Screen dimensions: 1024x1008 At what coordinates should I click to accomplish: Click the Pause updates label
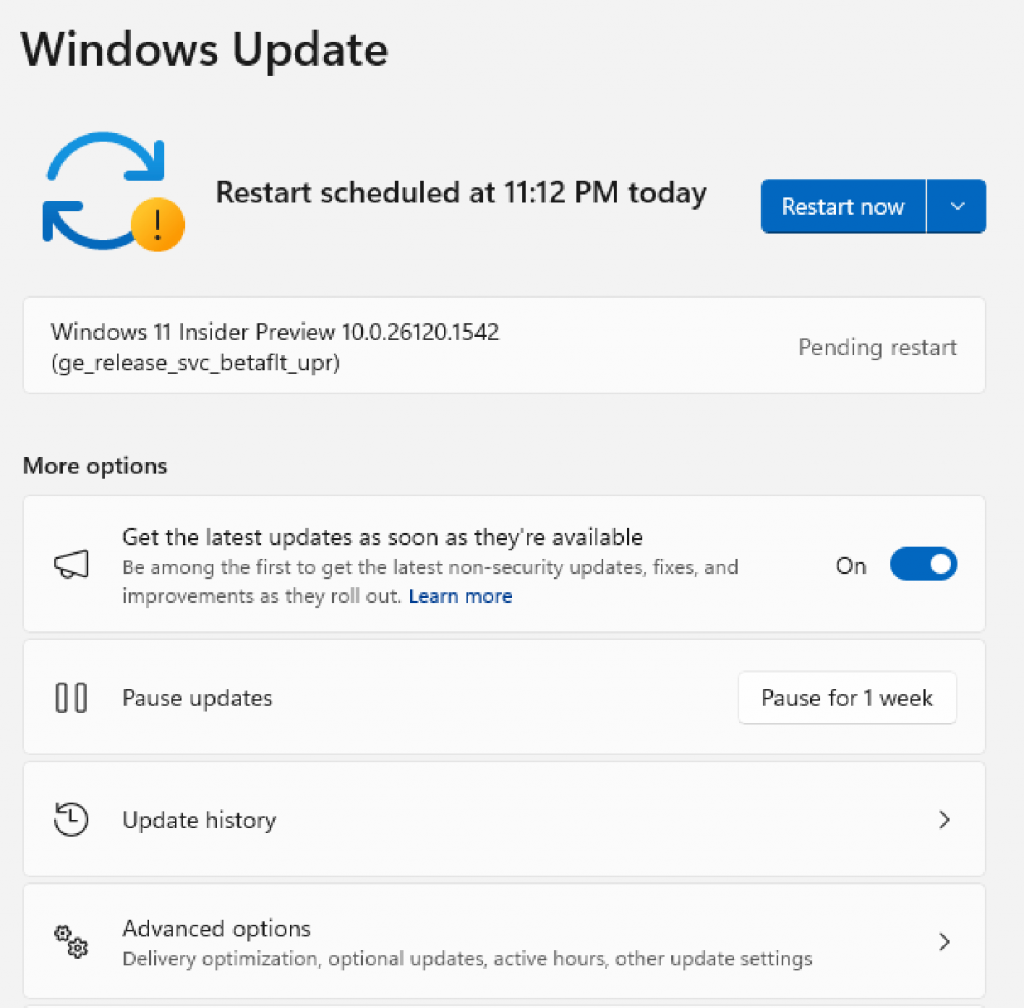[x=197, y=698]
